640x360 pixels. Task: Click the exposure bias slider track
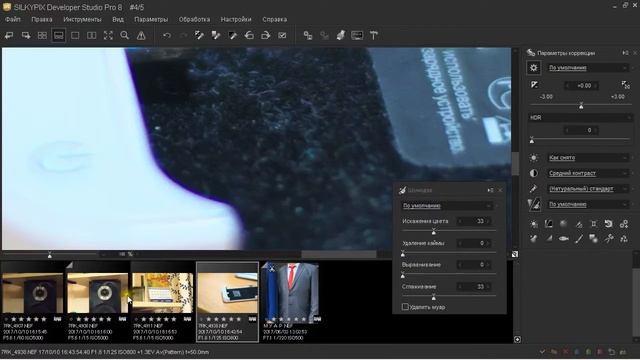pos(580,106)
